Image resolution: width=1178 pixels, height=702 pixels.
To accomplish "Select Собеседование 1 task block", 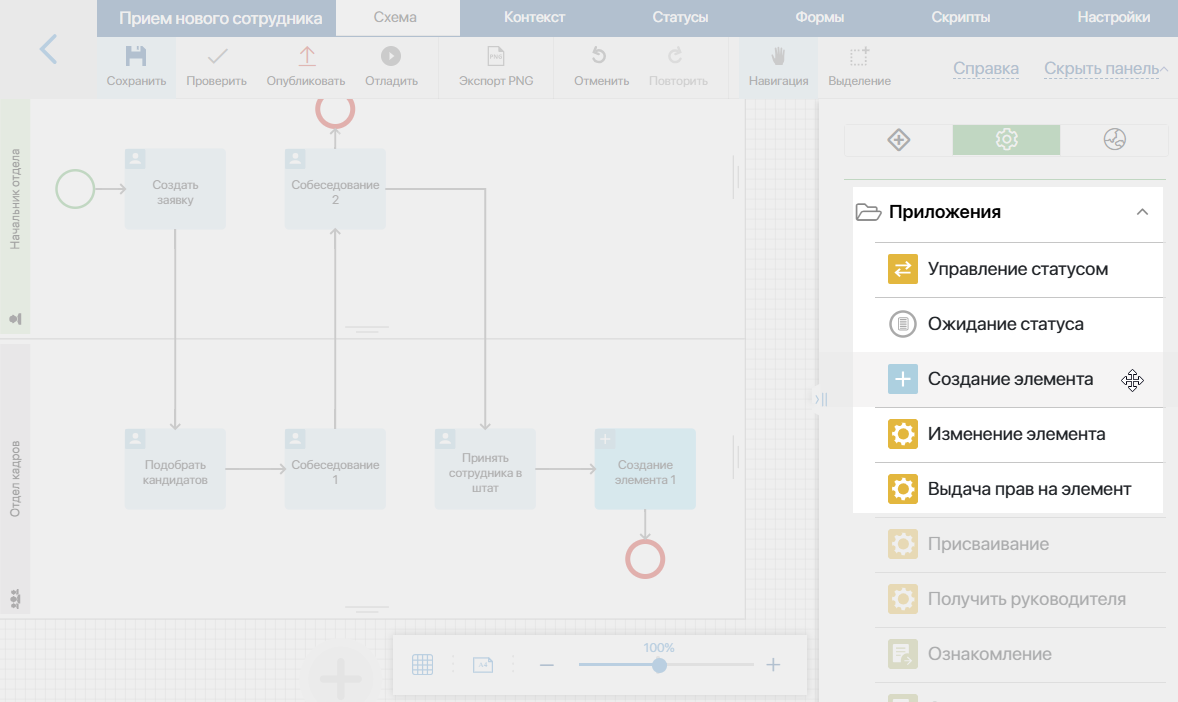I will pyautogui.click(x=335, y=469).
